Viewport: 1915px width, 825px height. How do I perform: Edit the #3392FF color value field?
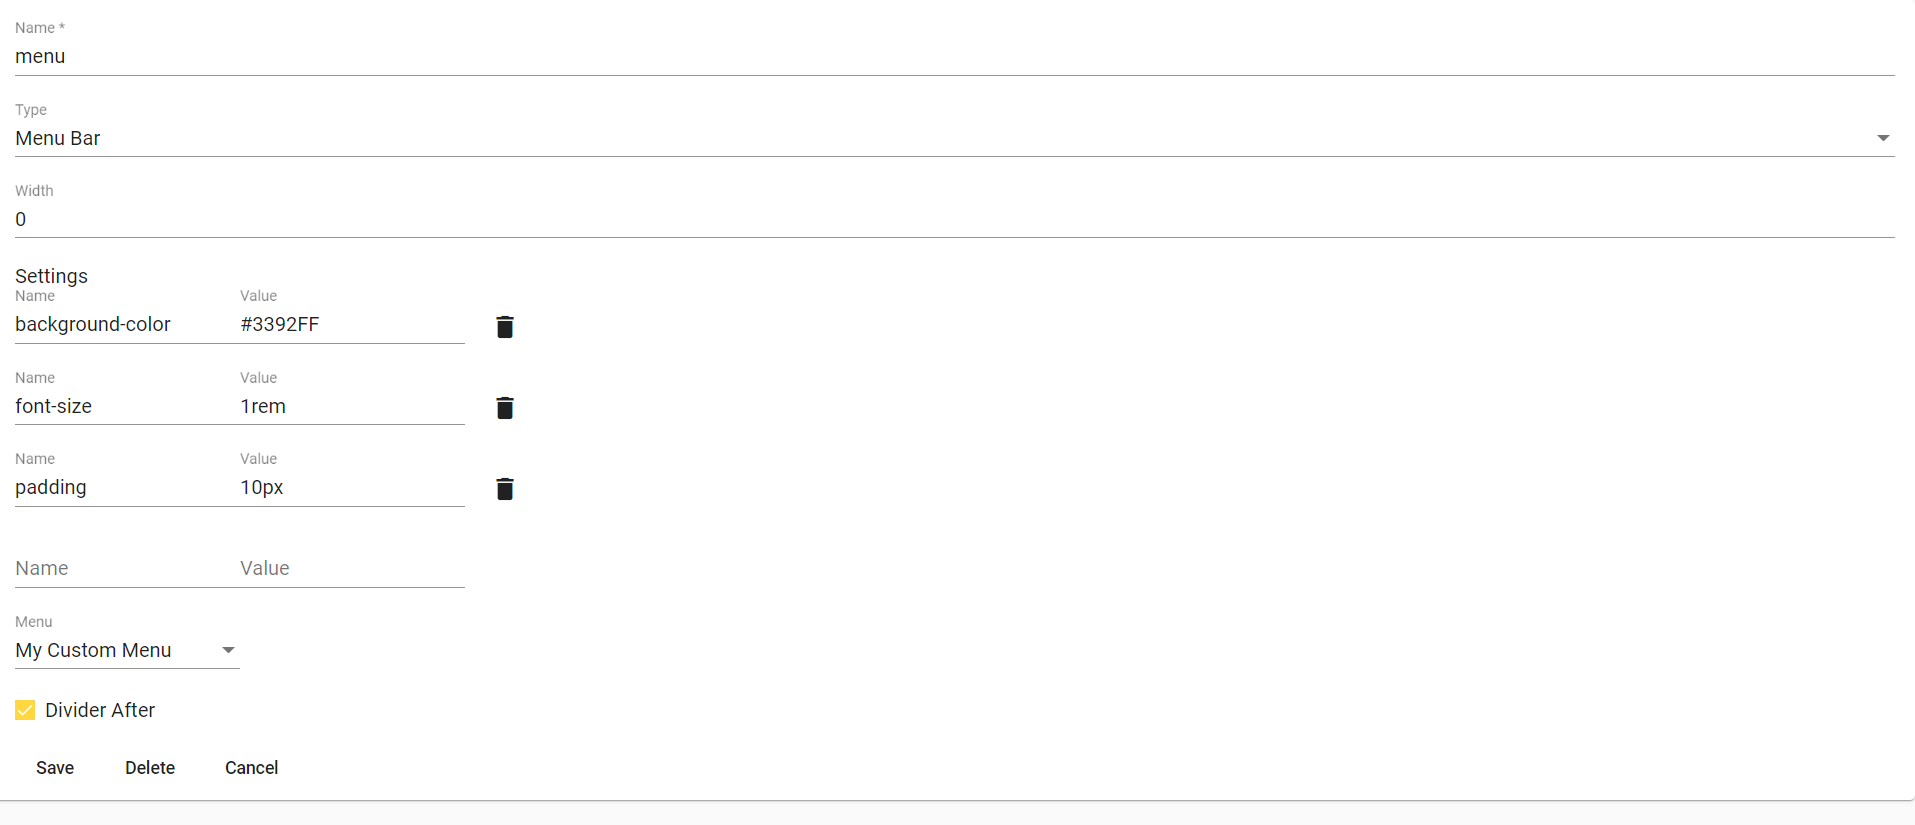coord(352,324)
